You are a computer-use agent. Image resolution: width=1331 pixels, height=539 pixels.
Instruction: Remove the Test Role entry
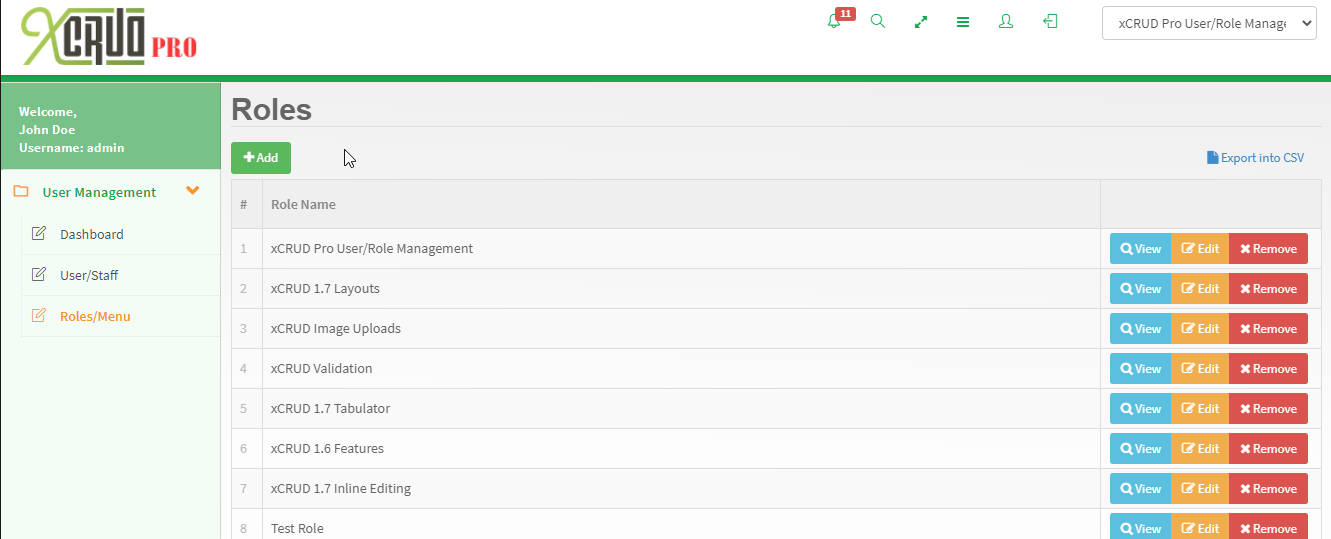(x=1268, y=528)
